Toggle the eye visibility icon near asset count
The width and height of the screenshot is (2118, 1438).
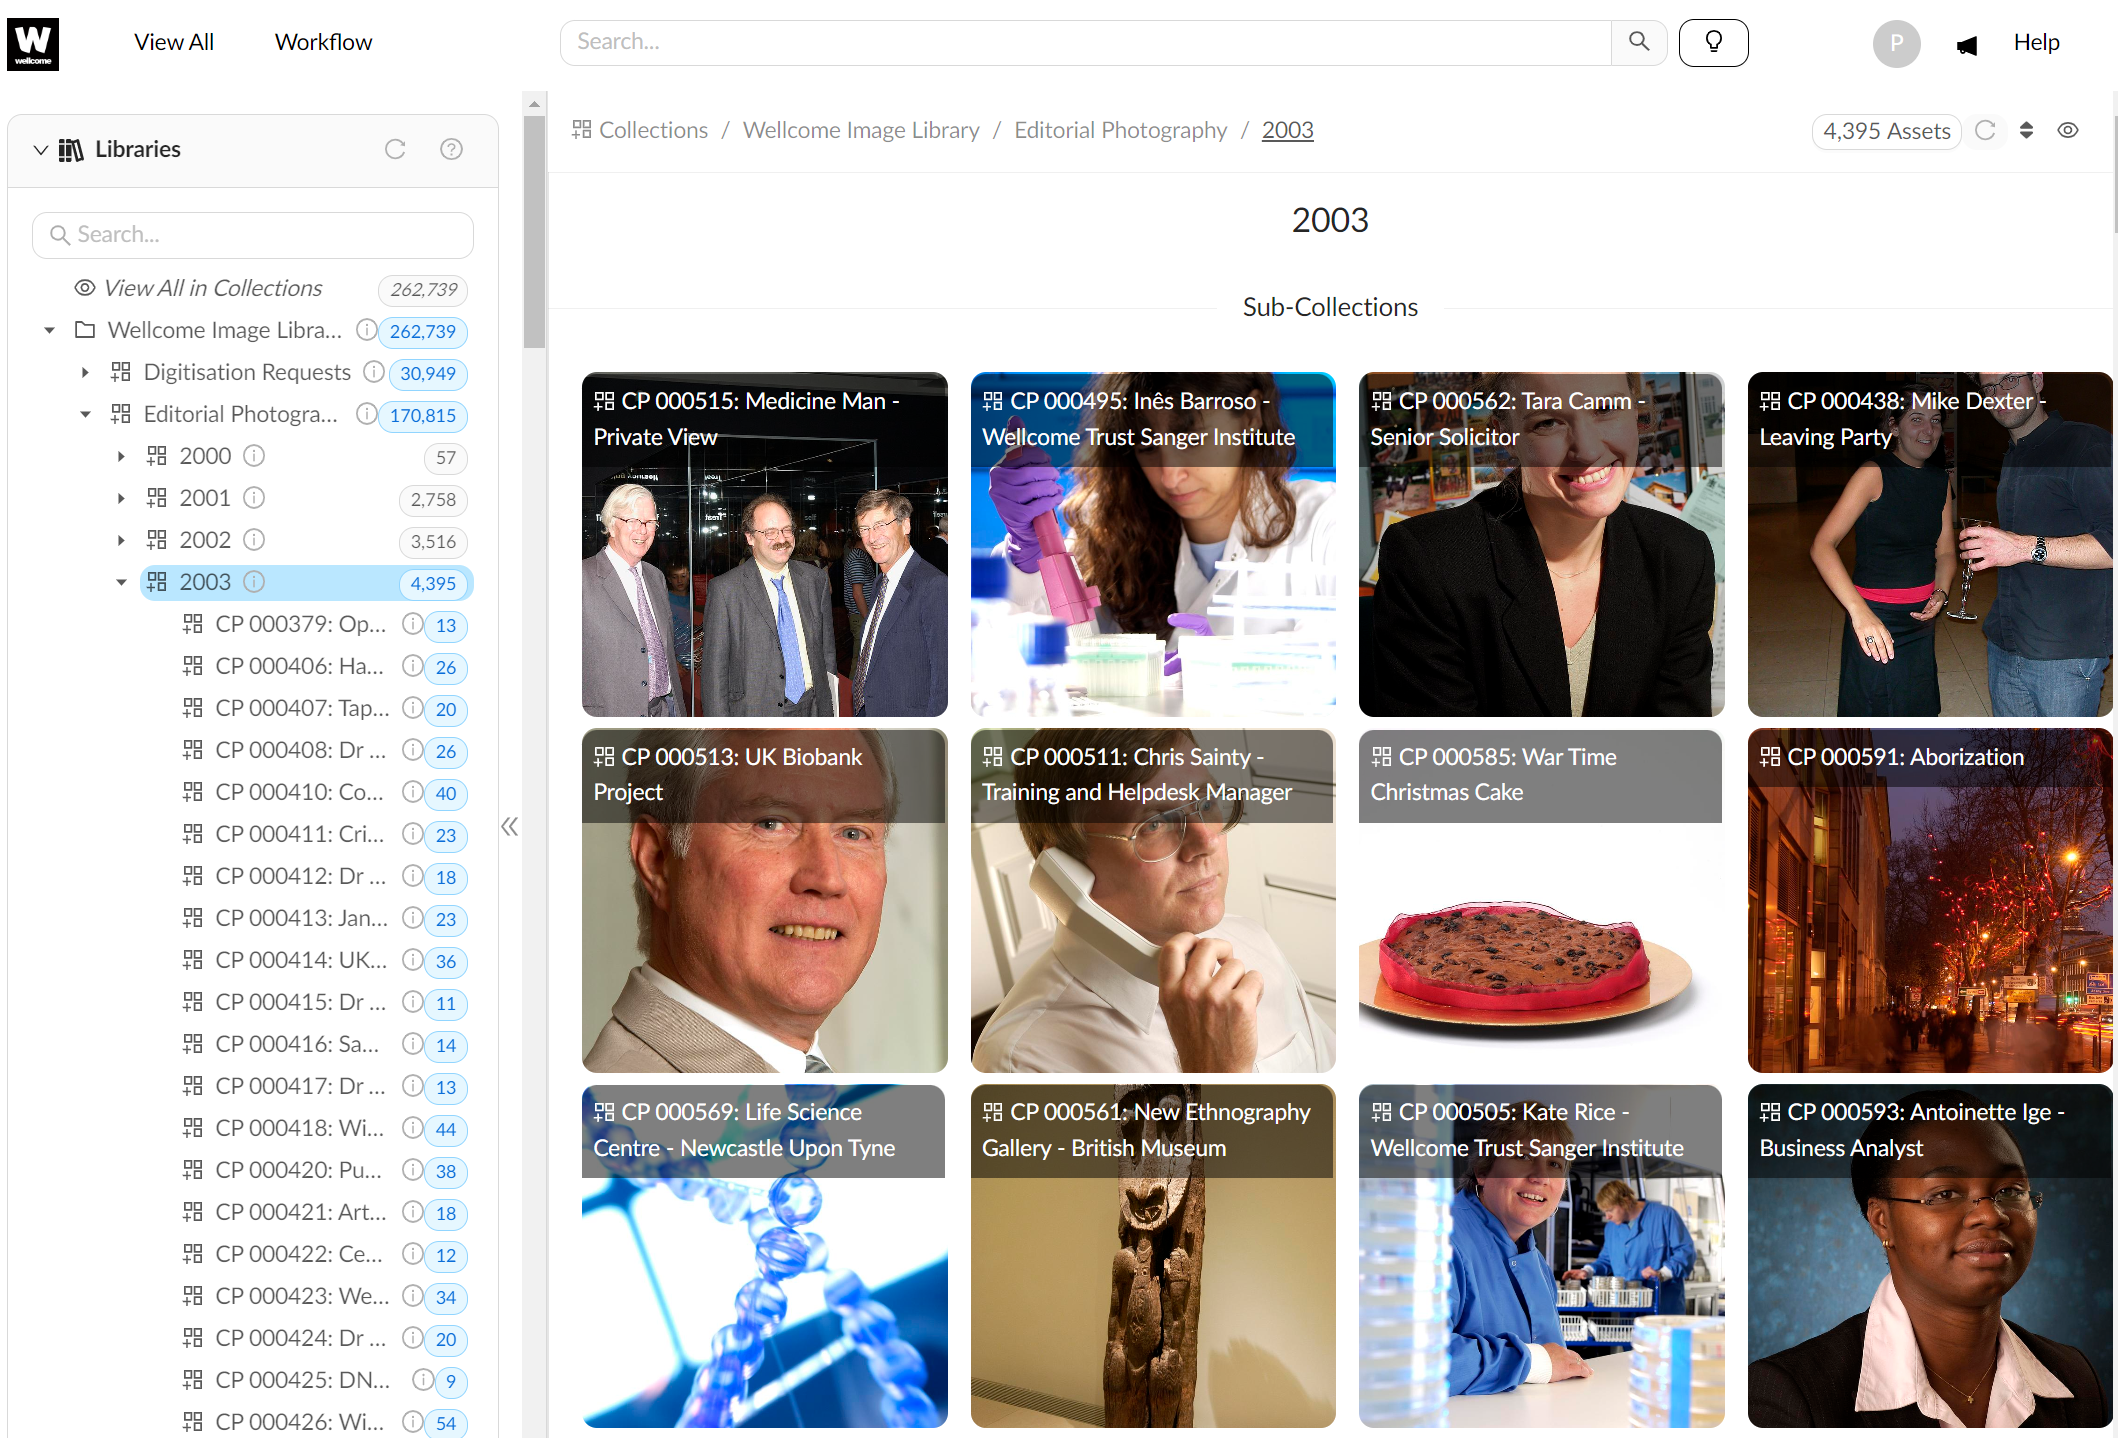coord(2068,130)
